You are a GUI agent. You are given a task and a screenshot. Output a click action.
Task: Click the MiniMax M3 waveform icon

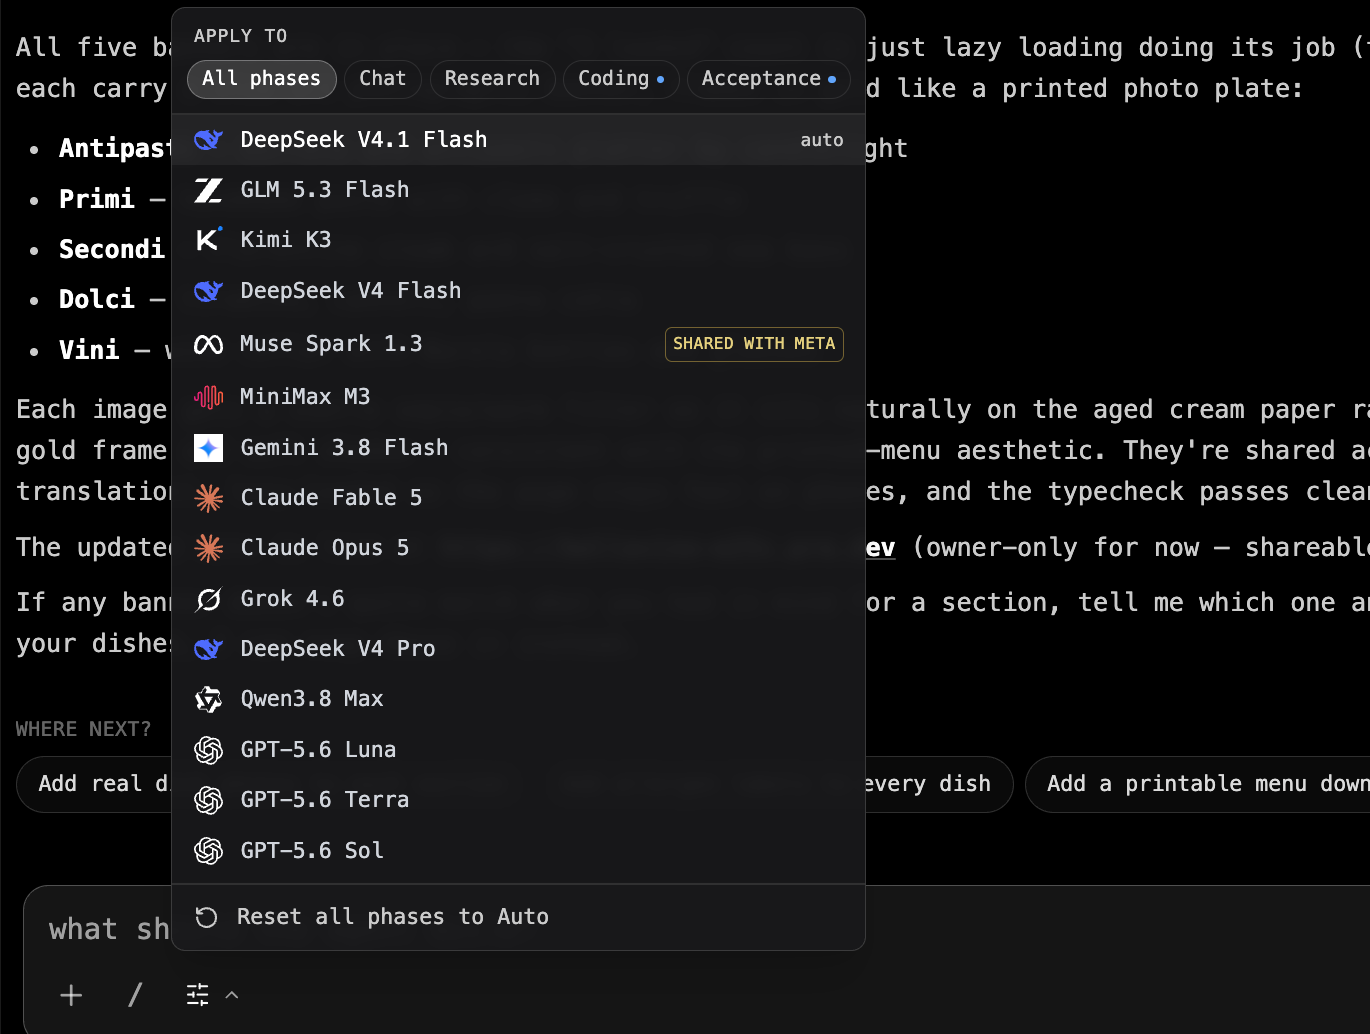[x=208, y=397]
